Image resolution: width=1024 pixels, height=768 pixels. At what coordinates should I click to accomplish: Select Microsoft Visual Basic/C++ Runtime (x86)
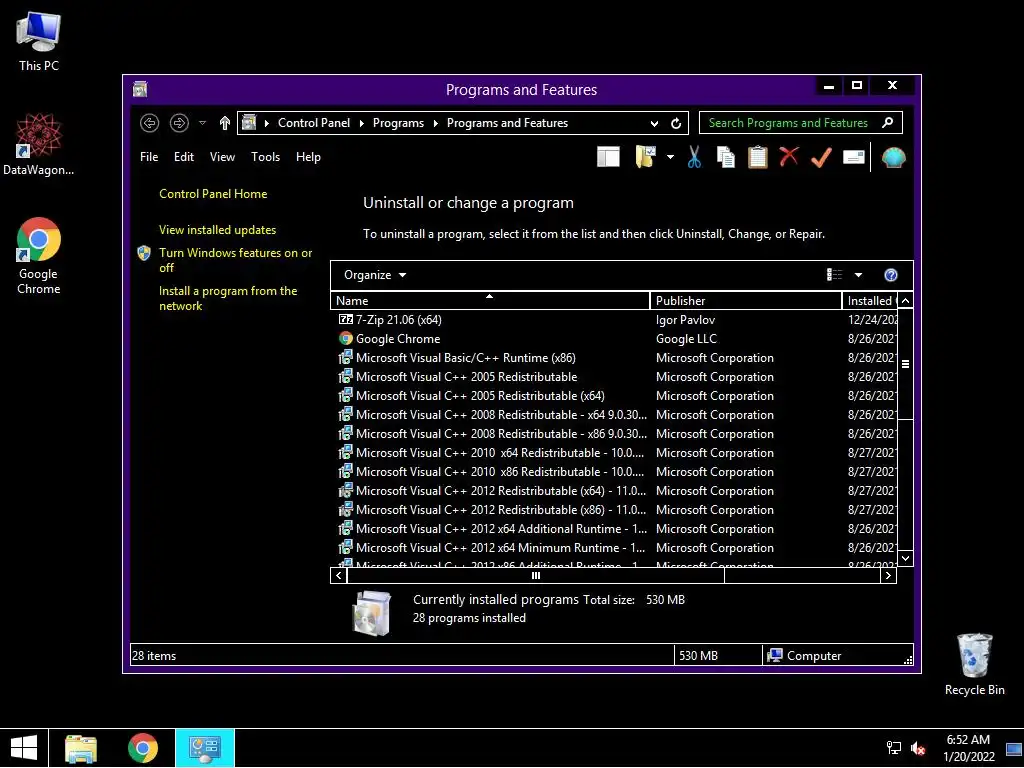tap(457, 358)
